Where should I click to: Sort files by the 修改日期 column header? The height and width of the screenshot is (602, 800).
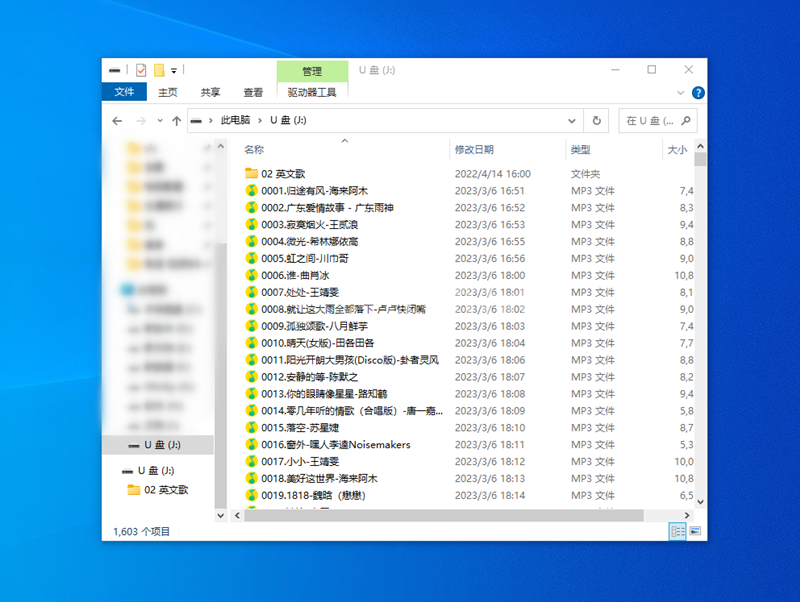474,149
